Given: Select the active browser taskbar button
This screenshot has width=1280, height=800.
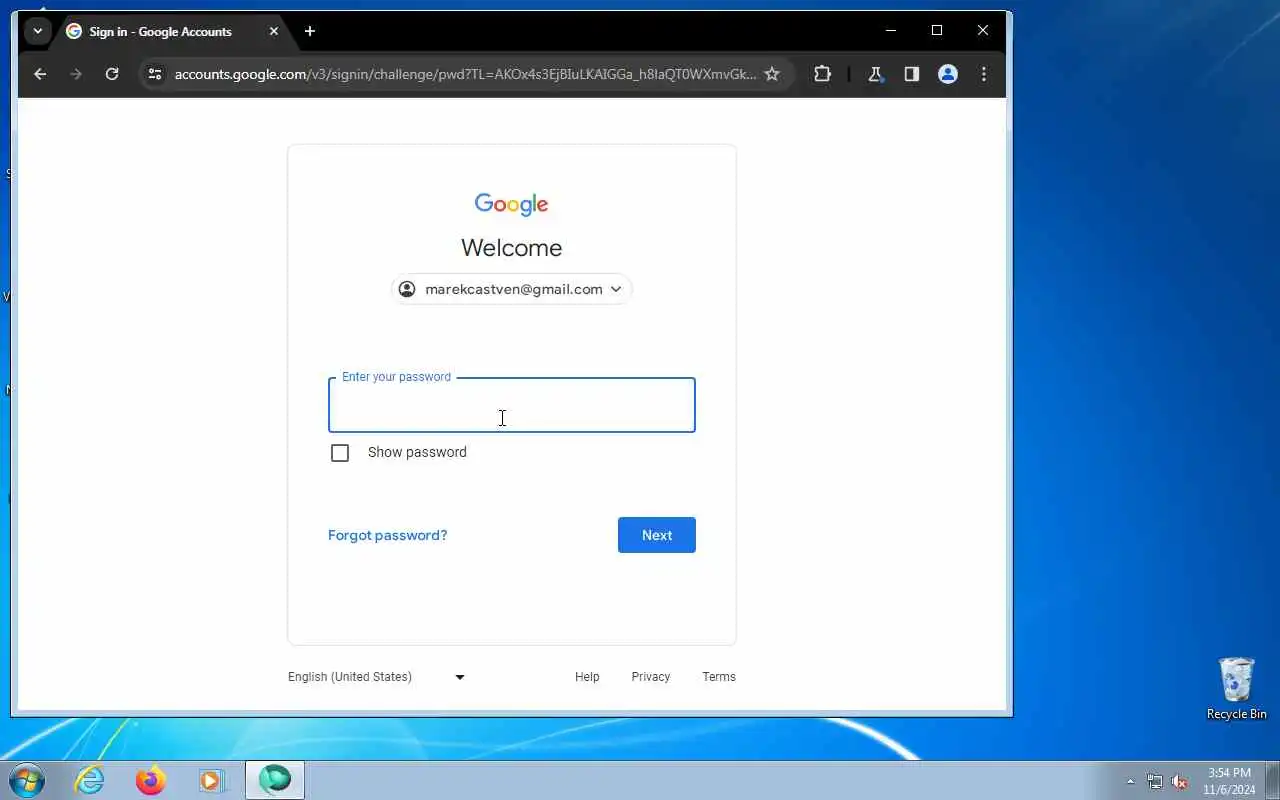Looking at the screenshot, I should [275, 780].
